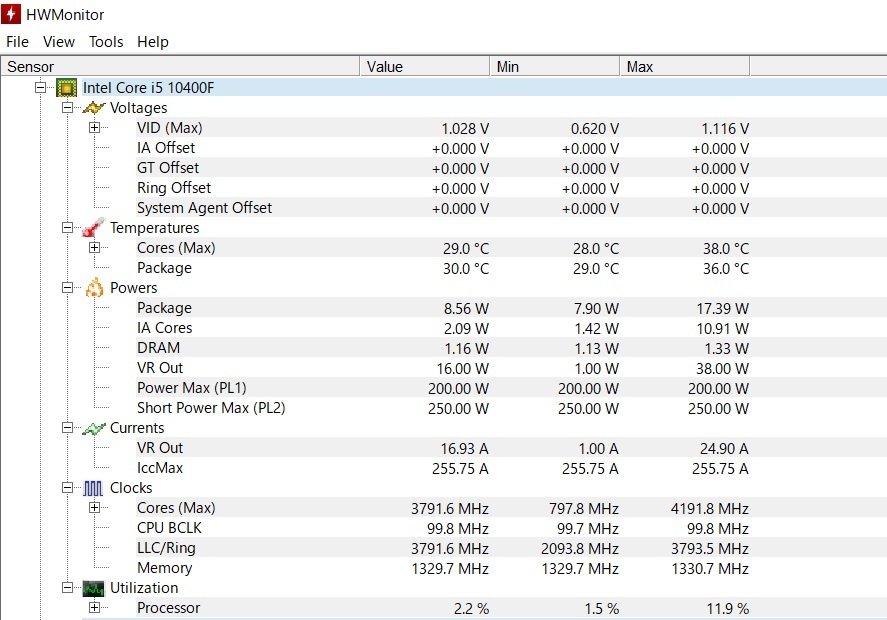Select the Package temperature row
The height and width of the screenshot is (620, 887).
[164, 268]
